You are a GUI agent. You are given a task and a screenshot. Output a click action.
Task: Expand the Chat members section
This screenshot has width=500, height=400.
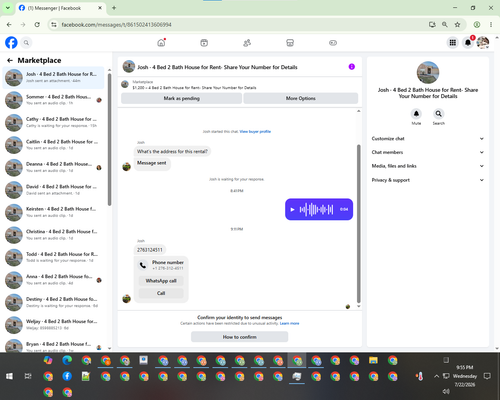click(x=428, y=152)
